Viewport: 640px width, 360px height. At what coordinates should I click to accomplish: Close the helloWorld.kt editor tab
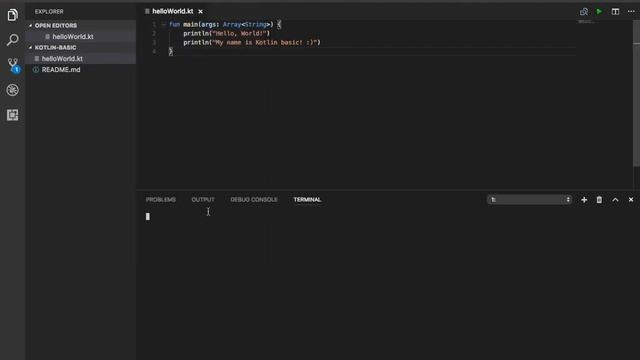pos(200,11)
